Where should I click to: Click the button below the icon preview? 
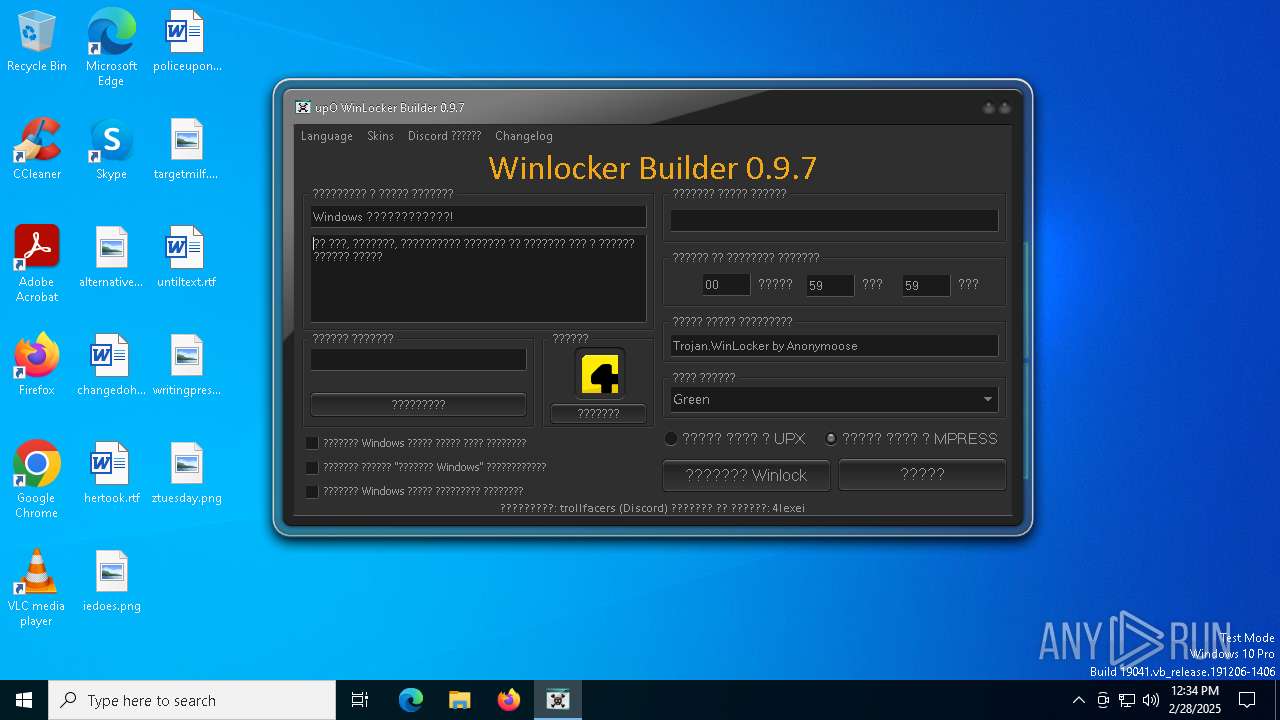point(598,414)
